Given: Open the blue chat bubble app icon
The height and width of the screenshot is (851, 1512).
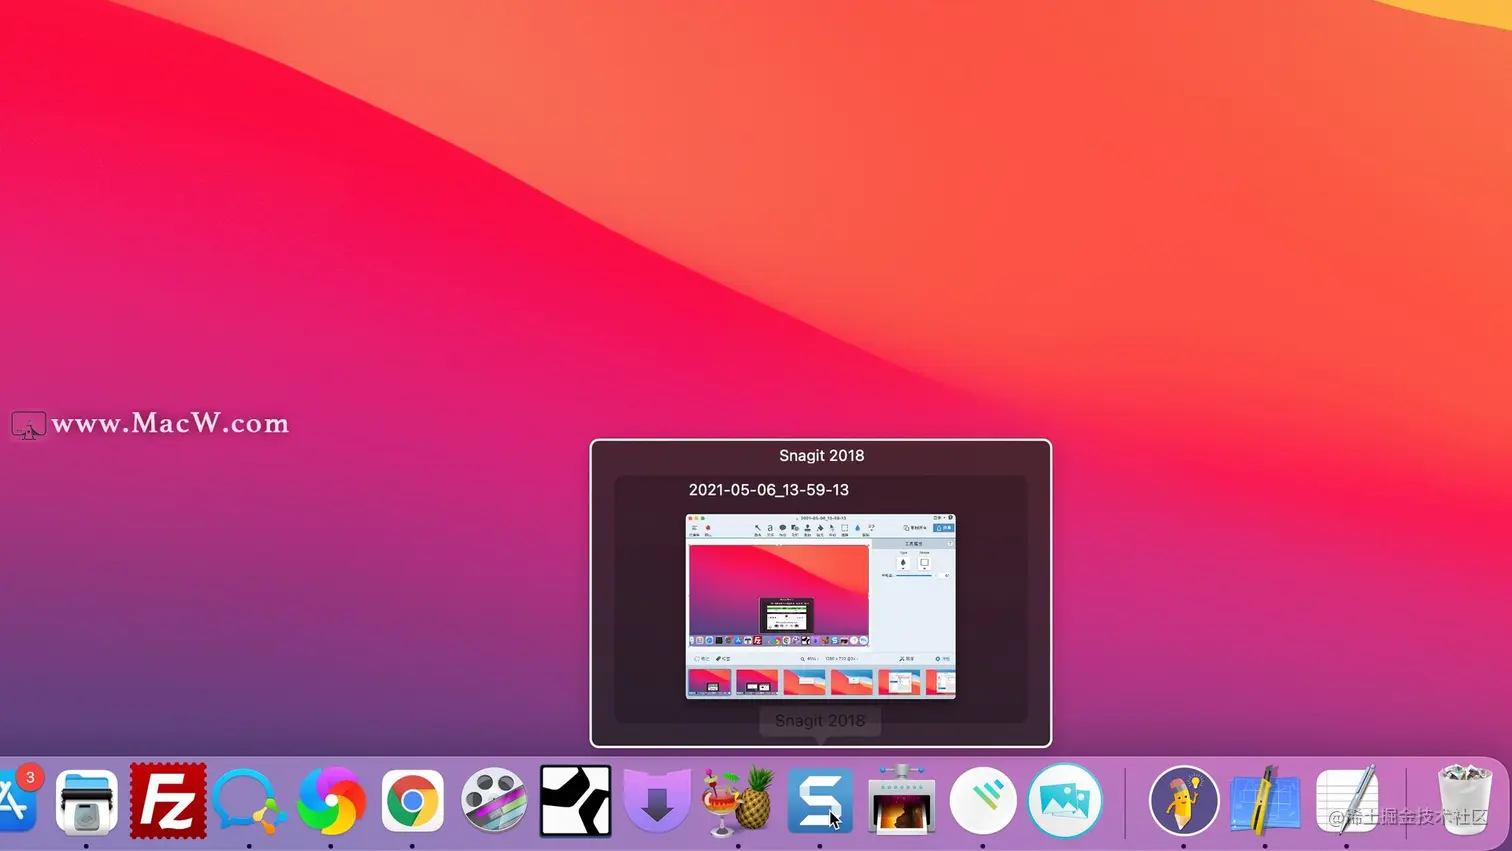Looking at the screenshot, I should pyautogui.click(x=249, y=801).
